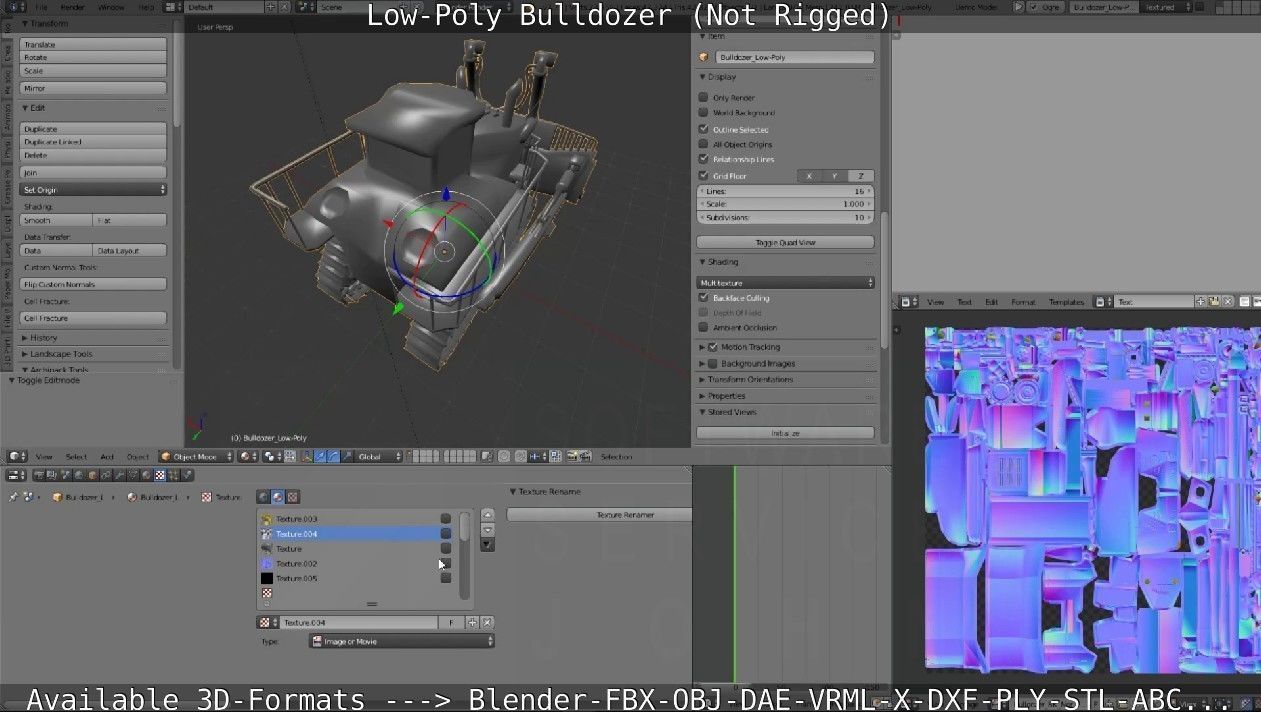
Task: Open the texture browse icon beside Texture.004
Action: coord(266,622)
